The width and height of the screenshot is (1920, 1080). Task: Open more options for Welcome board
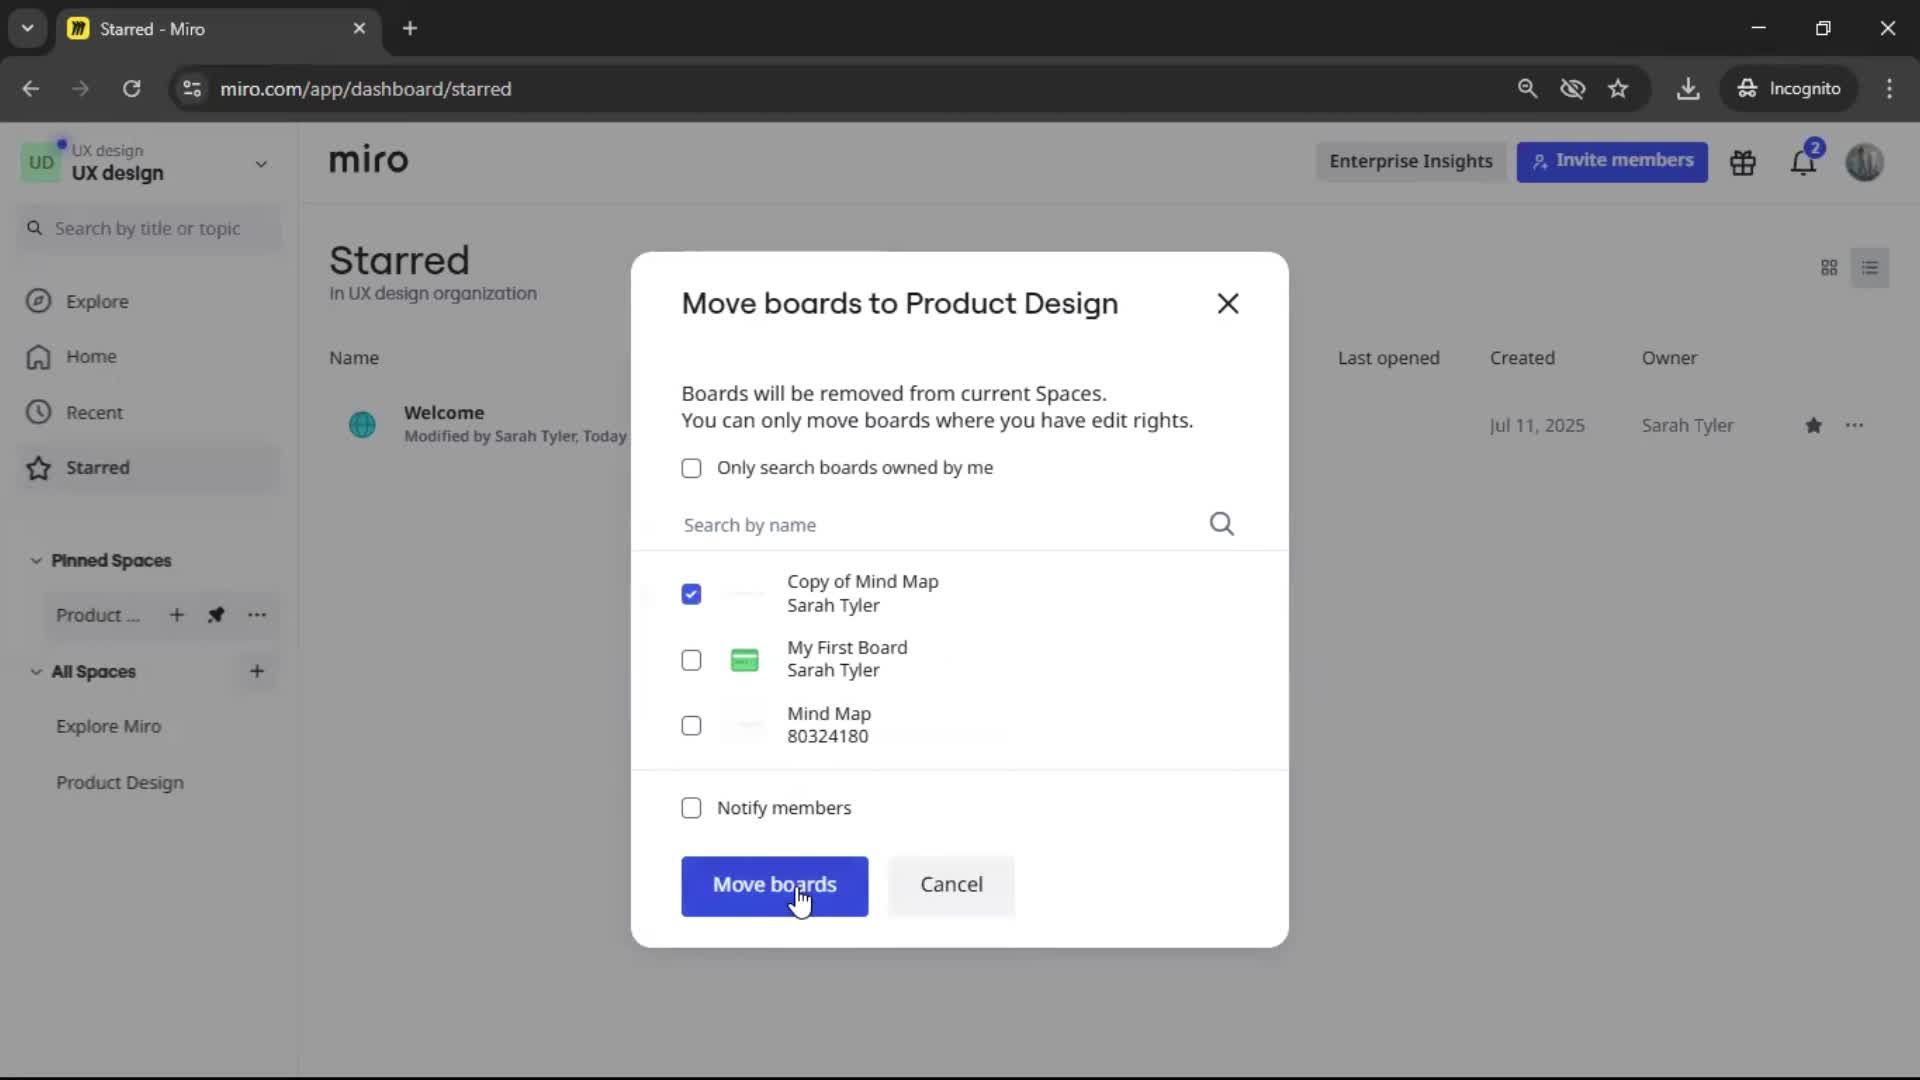tap(1854, 426)
